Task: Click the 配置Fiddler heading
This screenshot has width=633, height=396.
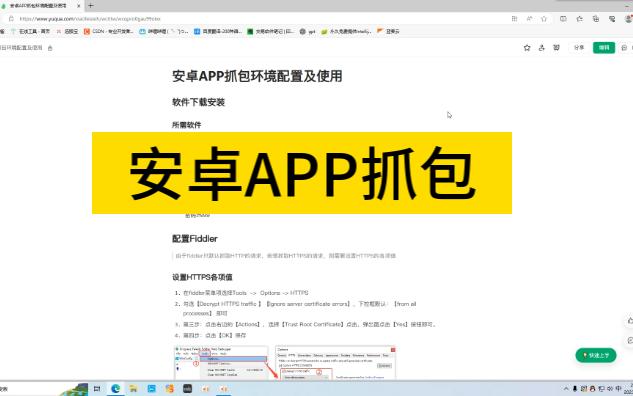Action: point(195,239)
